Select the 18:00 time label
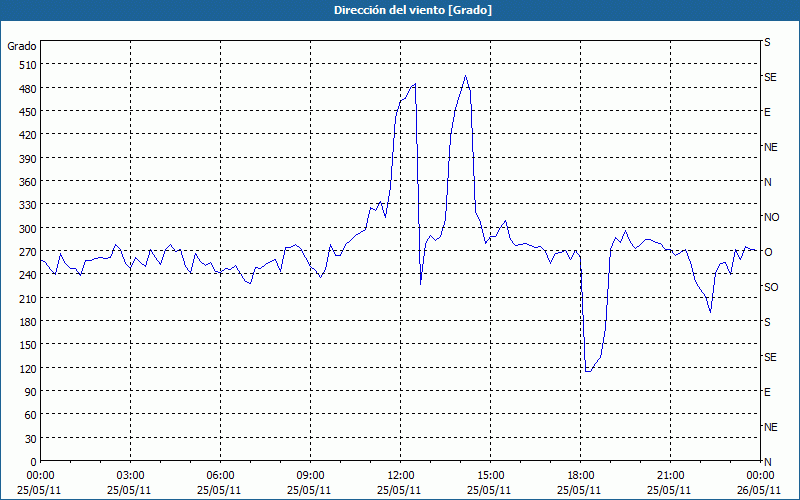Viewport: 800px width, 500px height. point(580,476)
